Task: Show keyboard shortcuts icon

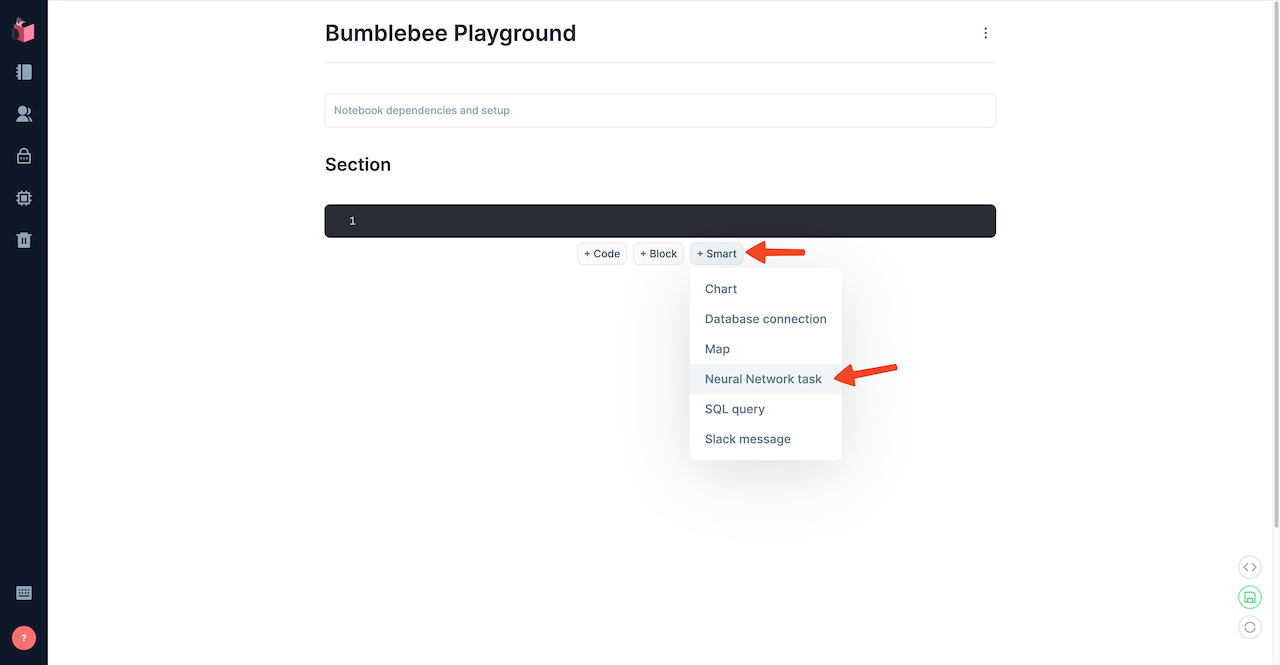Action: click(x=24, y=593)
